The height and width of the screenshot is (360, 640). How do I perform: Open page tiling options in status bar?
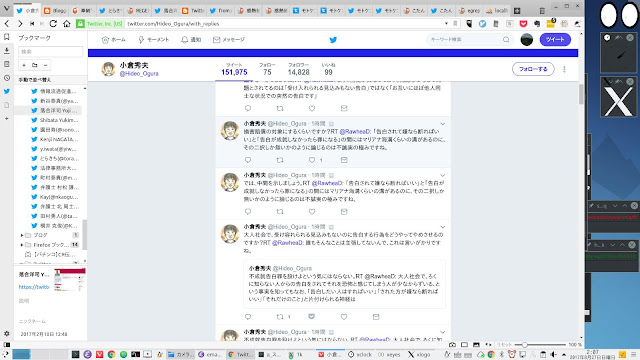point(464,344)
